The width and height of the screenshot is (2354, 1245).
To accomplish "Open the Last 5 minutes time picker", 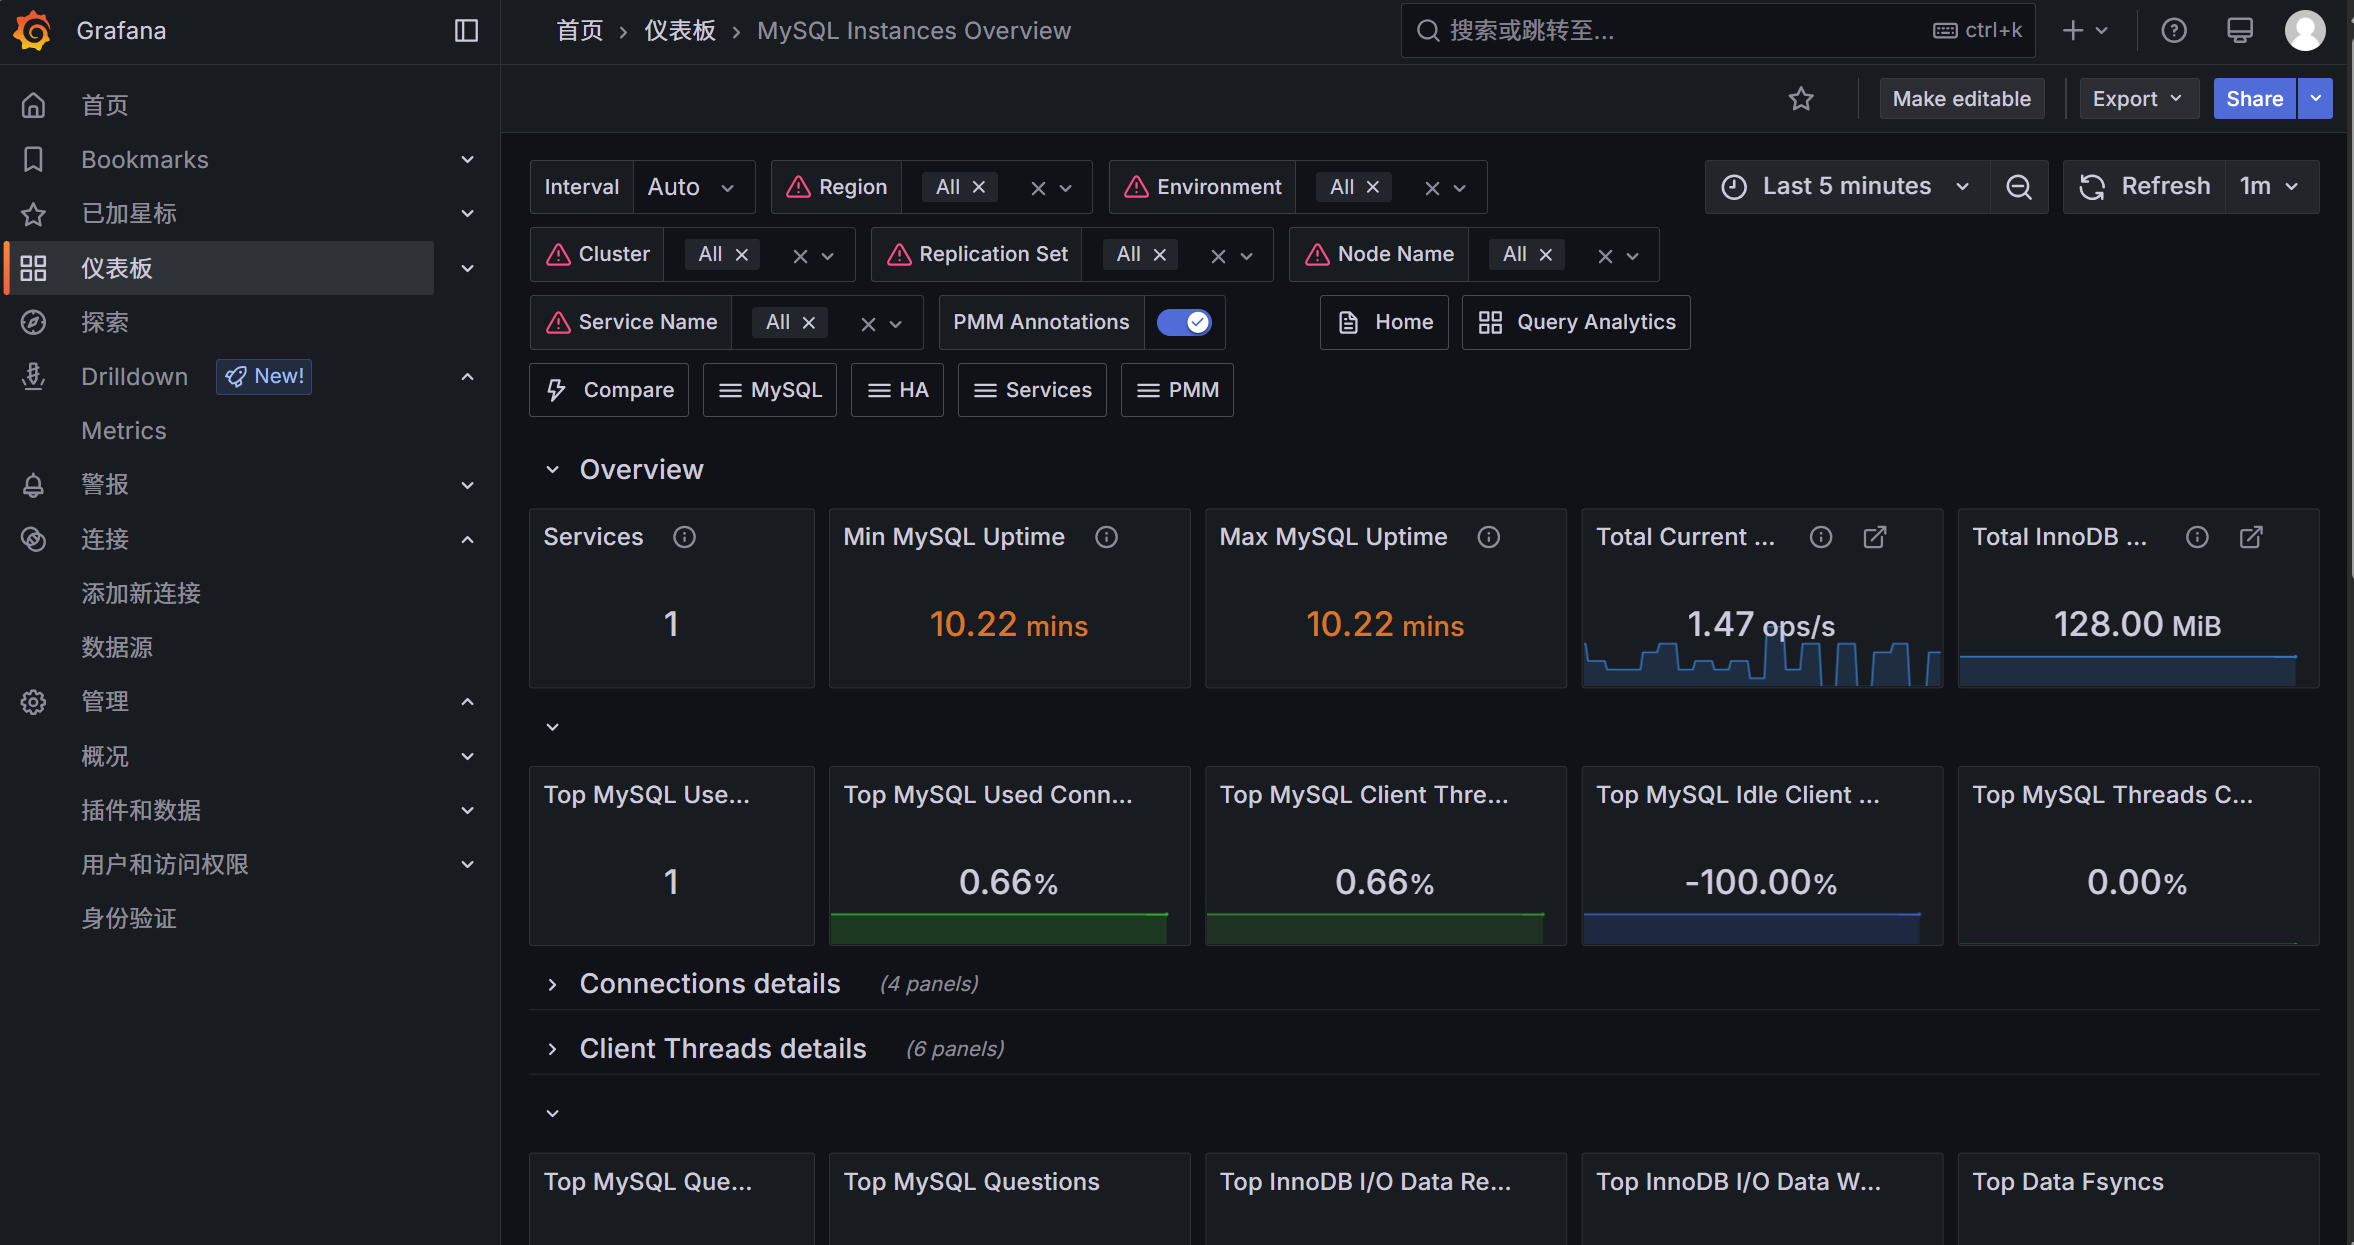I will pos(1847,186).
